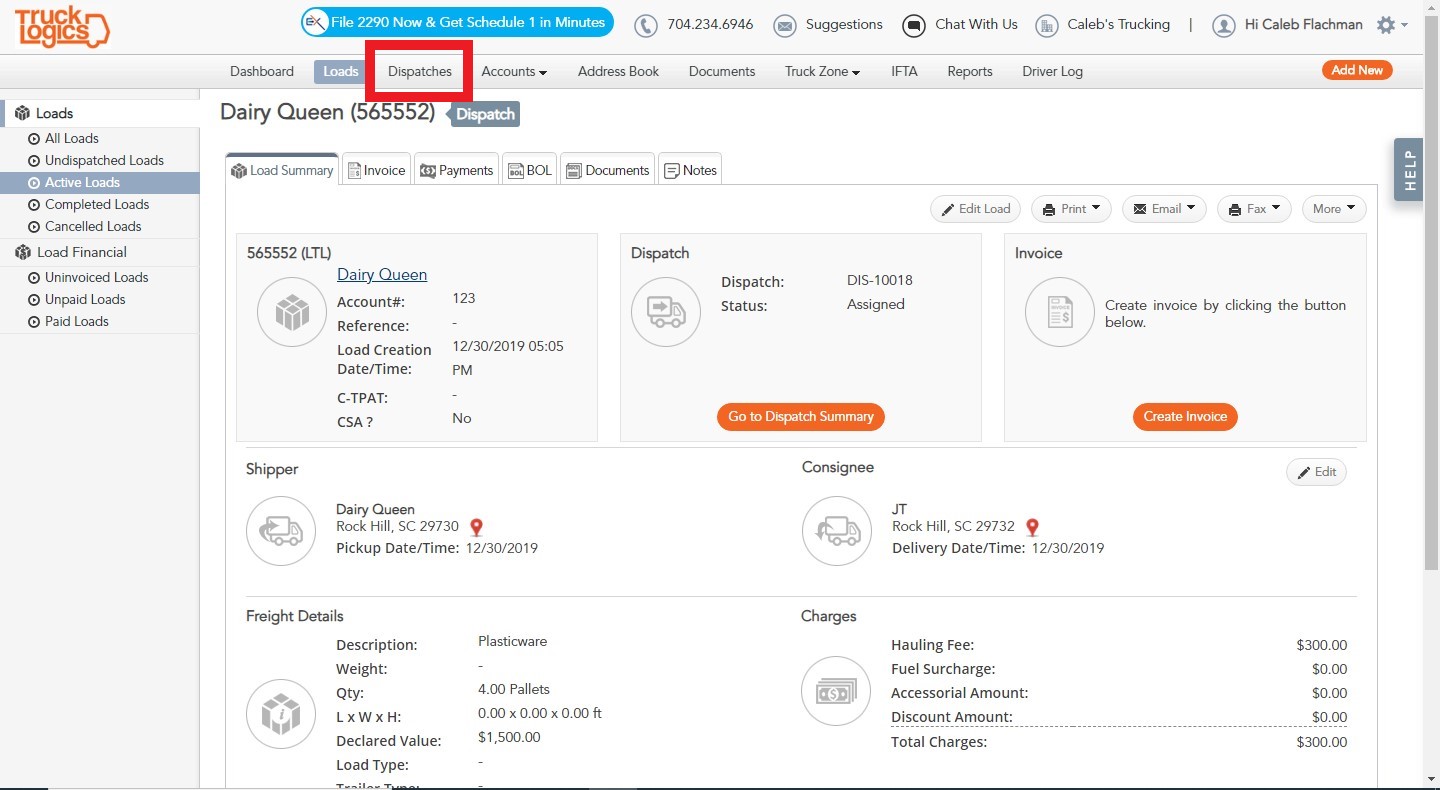Screen dimensions: 1440x790
Task: Open the Fax dropdown
Action: [1254, 209]
